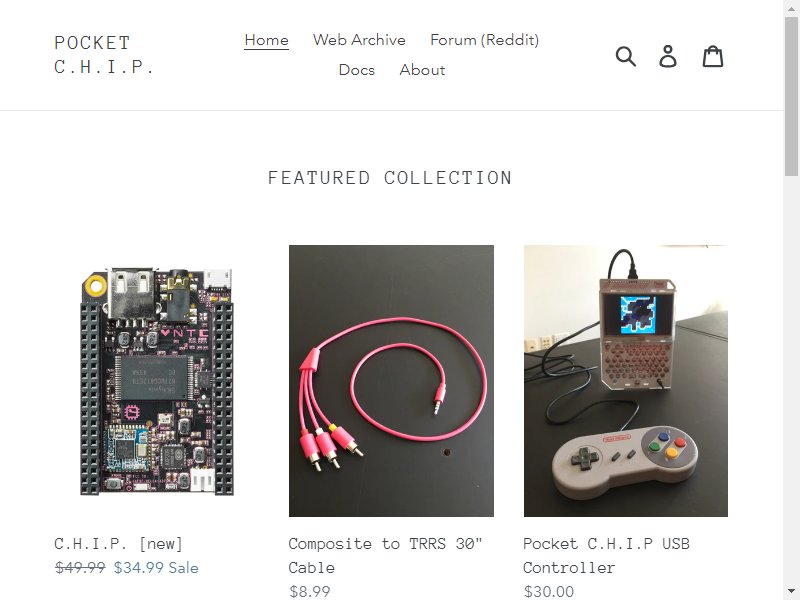Click the C.H.I.P. [new] product title
Screen dimensions: 800x600
click(x=118, y=544)
